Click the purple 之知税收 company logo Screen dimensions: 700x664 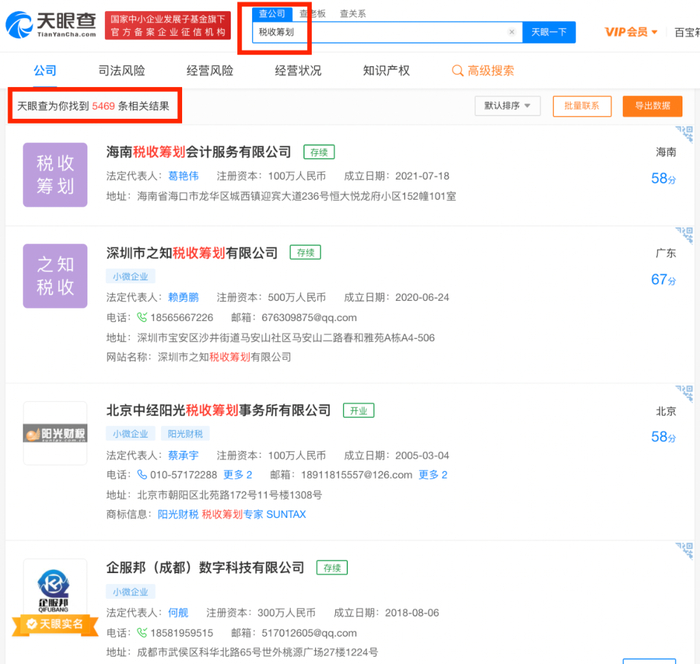55,276
